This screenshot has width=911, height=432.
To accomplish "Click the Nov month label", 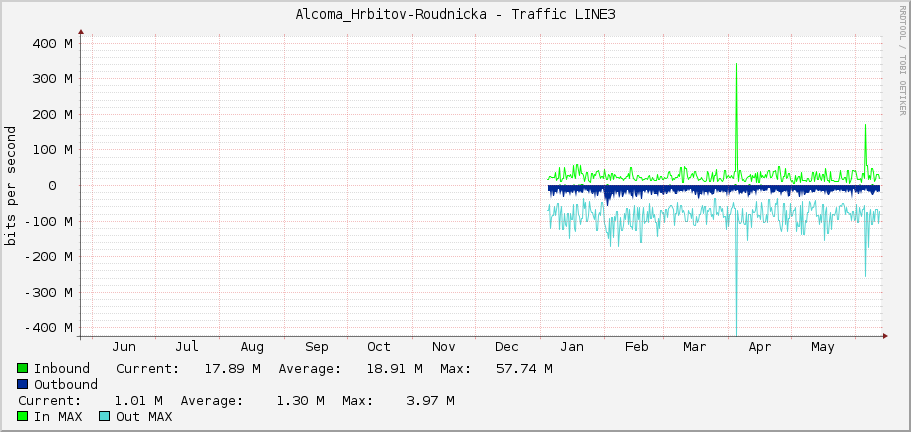I will click(443, 347).
